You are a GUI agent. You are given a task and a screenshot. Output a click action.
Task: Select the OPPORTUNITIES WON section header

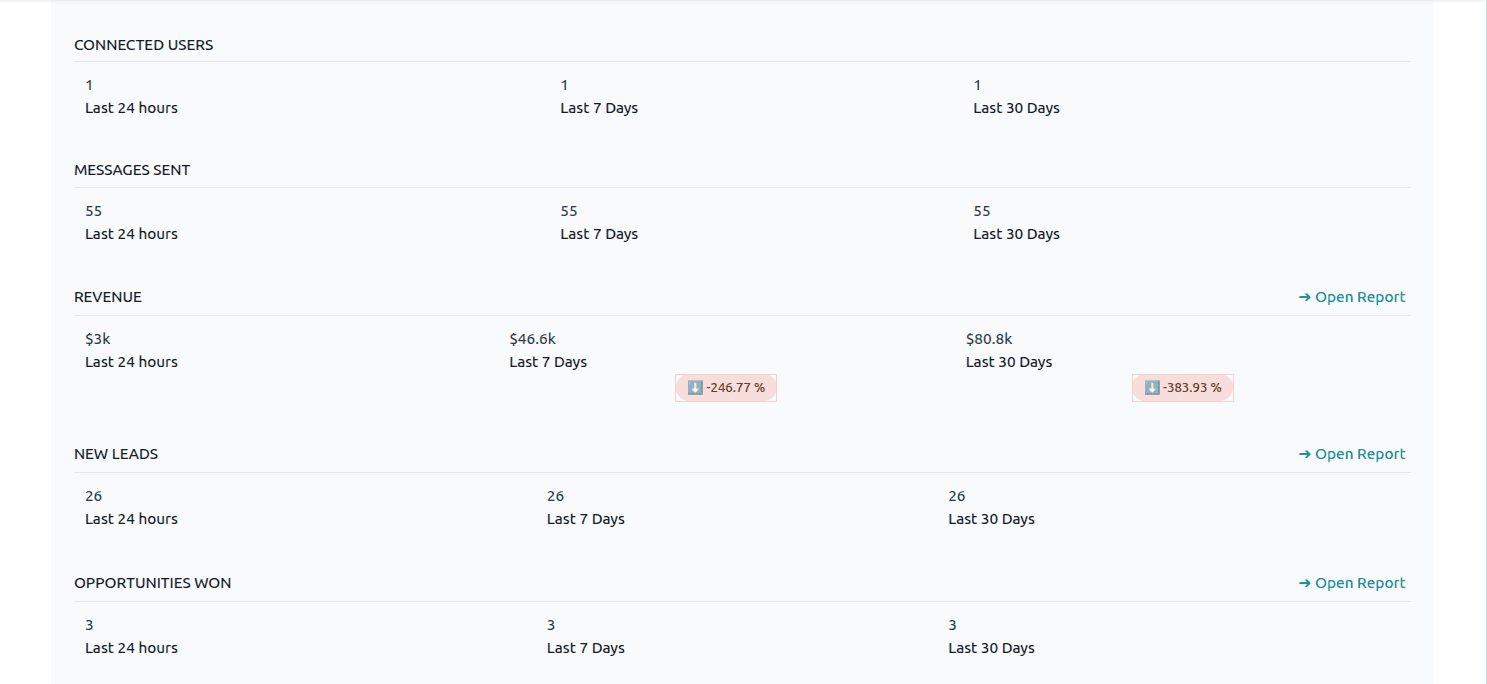tap(152, 582)
